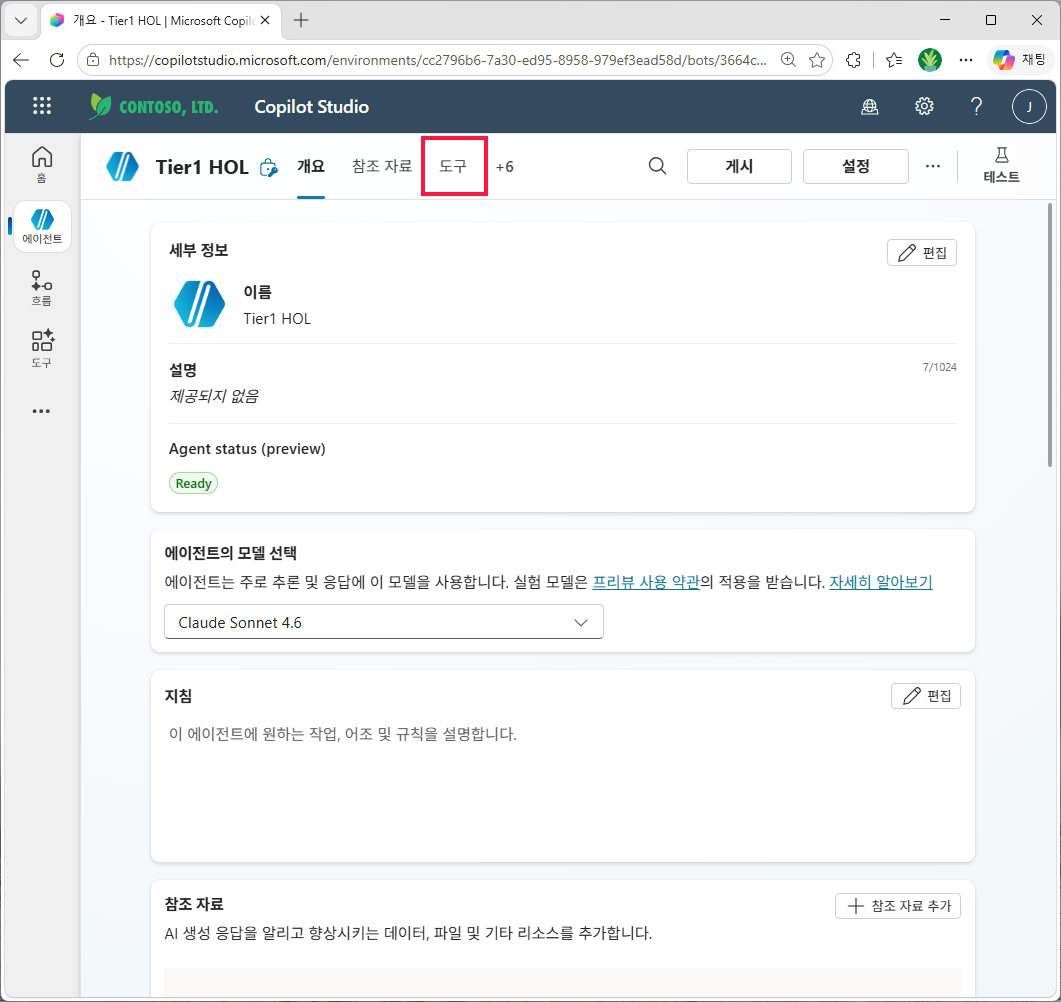The height and width of the screenshot is (1002, 1061).
Task: Open the 자세히 알아보기 link
Action: [881, 582]
